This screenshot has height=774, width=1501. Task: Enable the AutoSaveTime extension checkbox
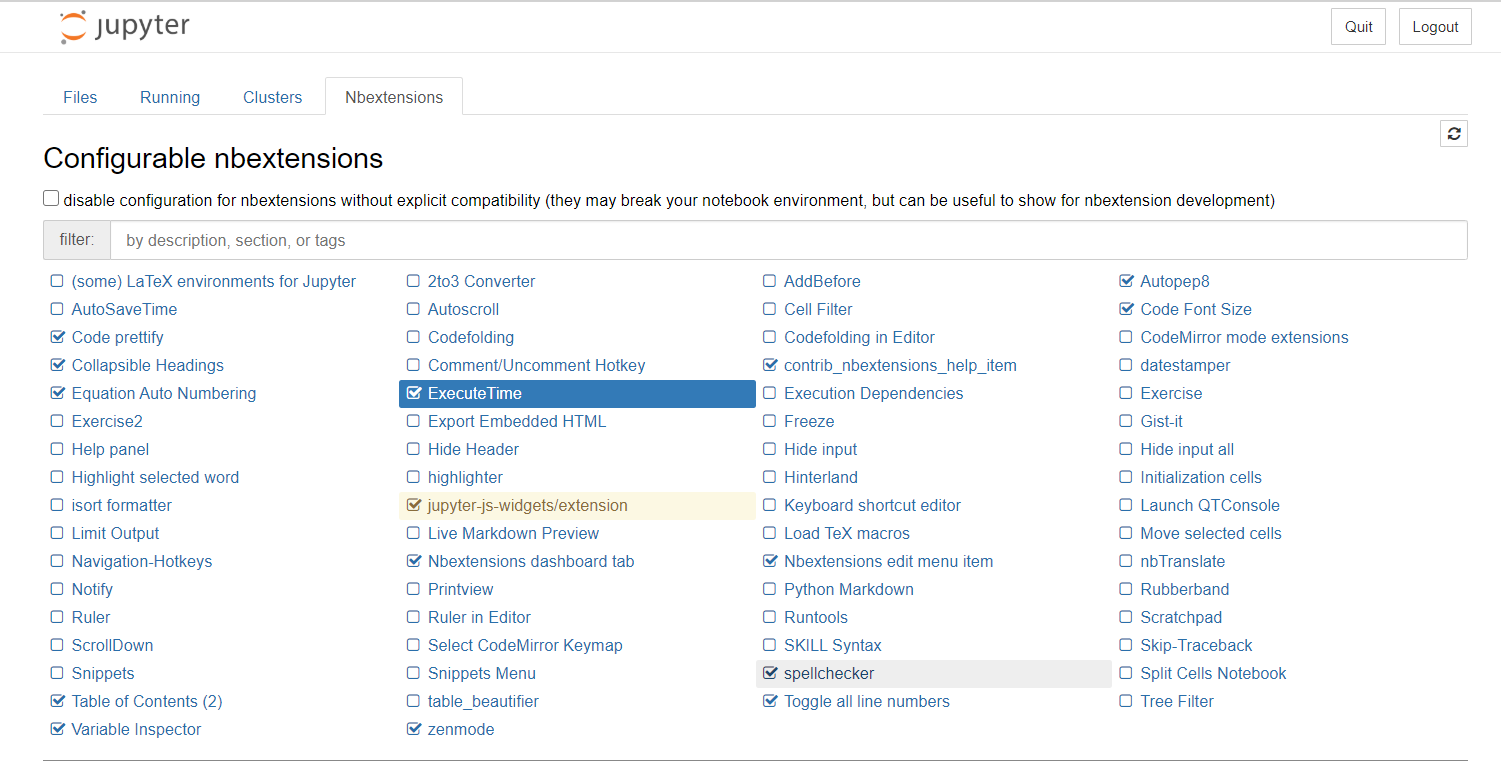click(57, 310)
